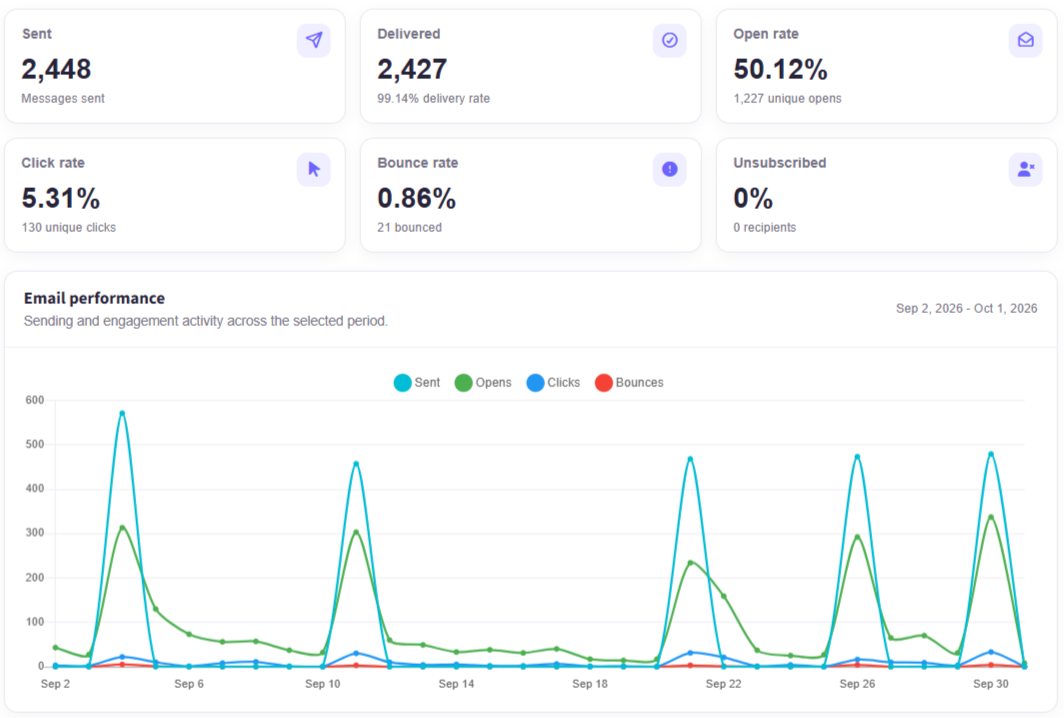Click the cursor arrow icon on Click rate card
Viewport: 1064px width, 718px height.
(x=314, y=169)
